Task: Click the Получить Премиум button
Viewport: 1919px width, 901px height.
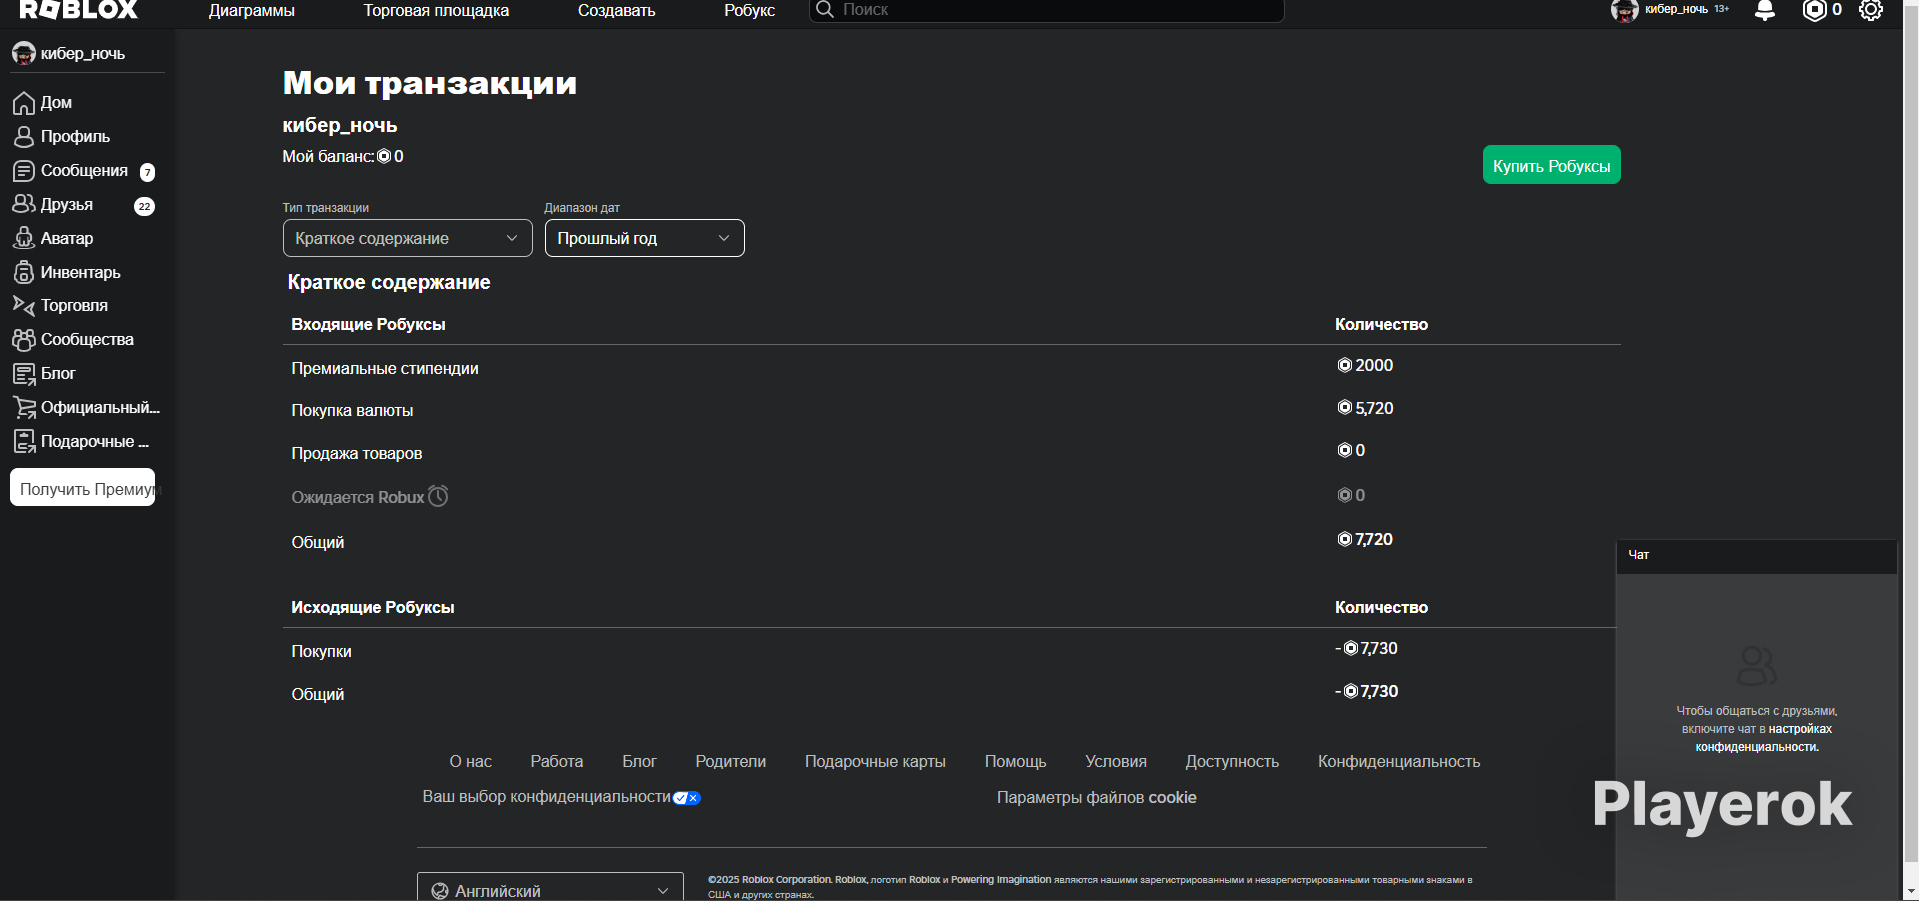Action: (83, 487)
